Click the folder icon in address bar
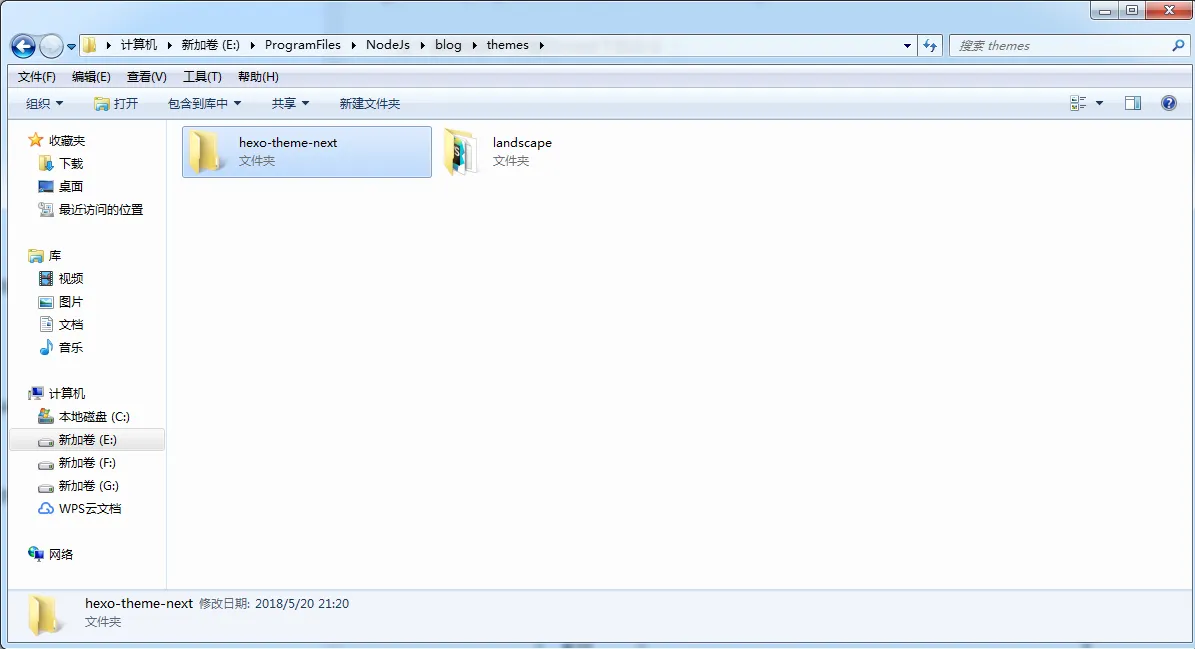Viewport: 1195px width, 649px height. click(x=89, y=45)
